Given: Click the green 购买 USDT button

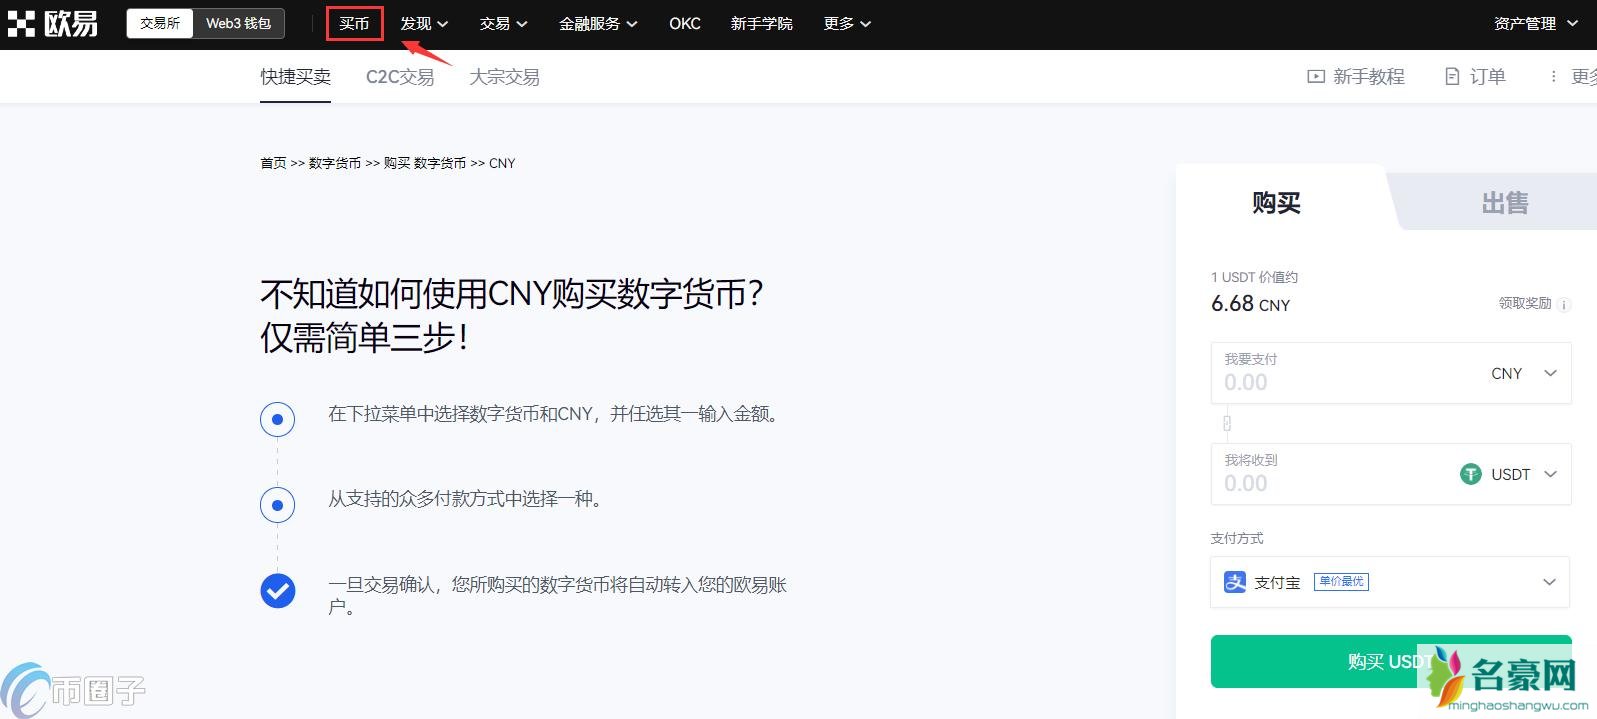Looking at the screenshot, I should 1391,661.
